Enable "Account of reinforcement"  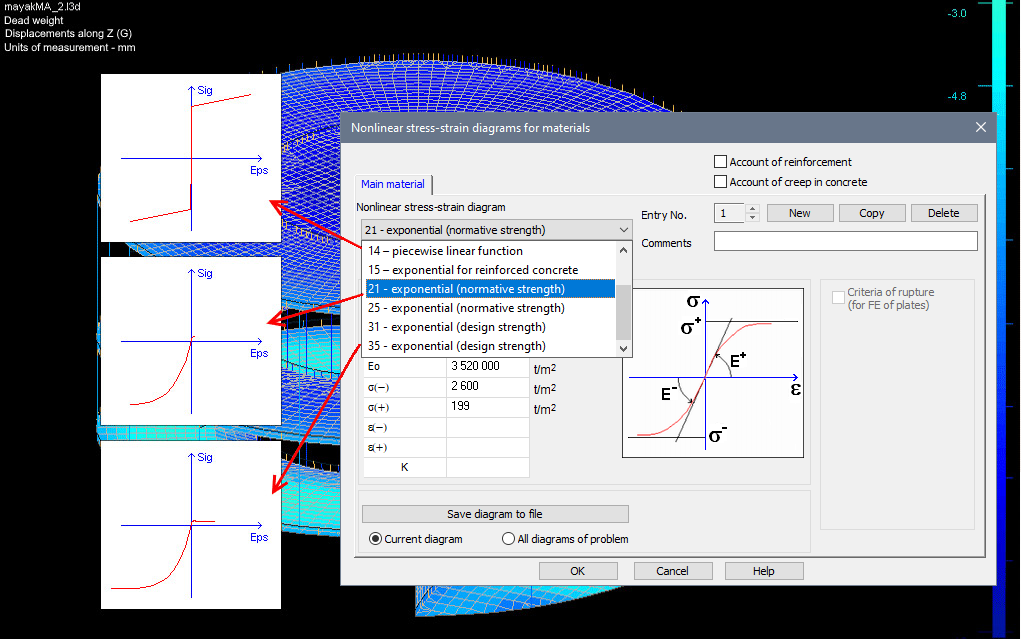pyautogui.click(x=719, y=161)
